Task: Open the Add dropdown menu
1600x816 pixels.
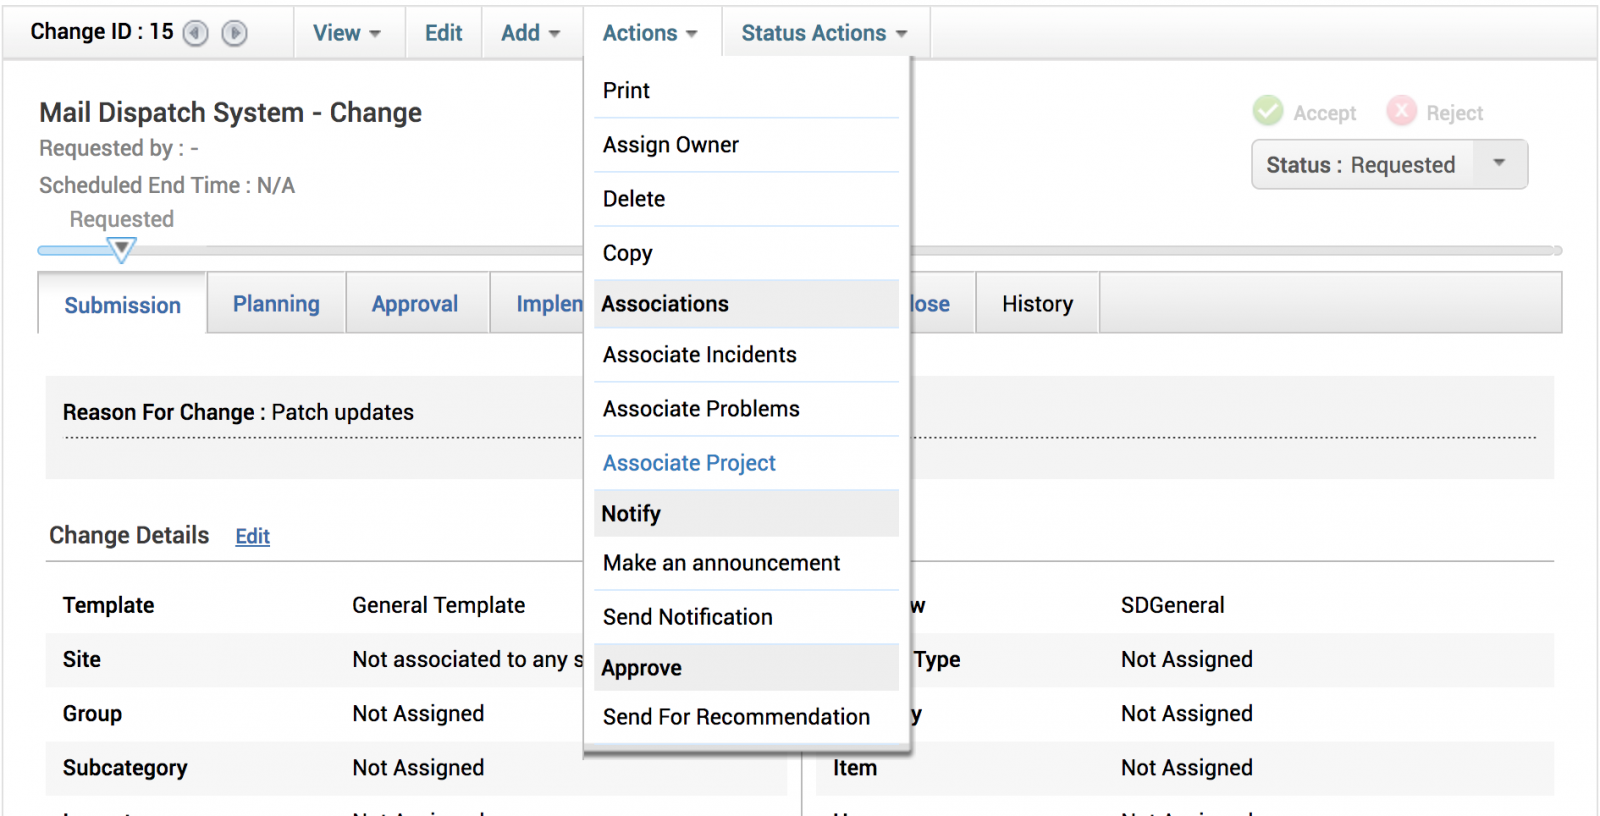Action: click(x=531, y=33)
